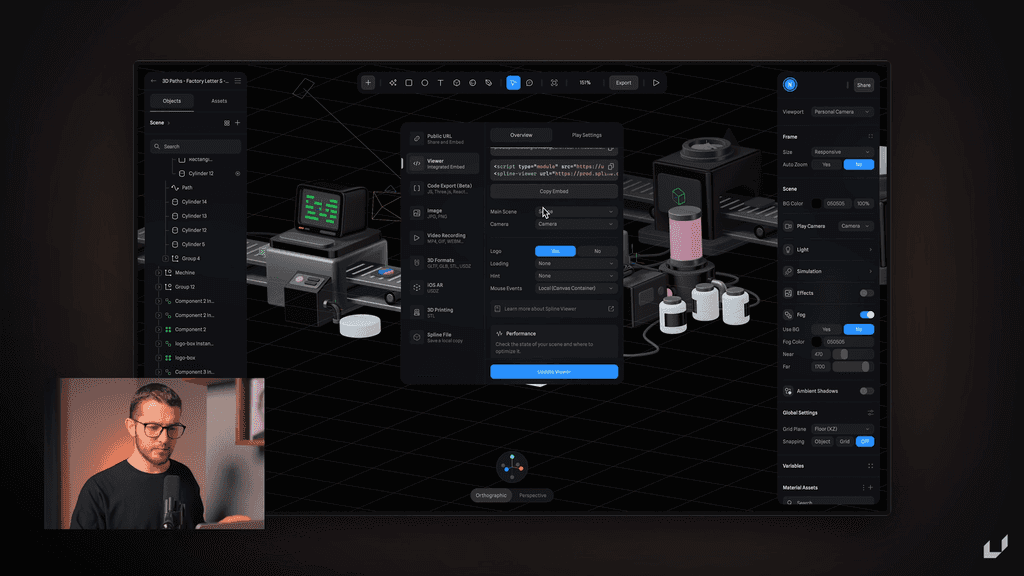
Task: Disable the Fog toggle
Action: [x=867, y=315]
